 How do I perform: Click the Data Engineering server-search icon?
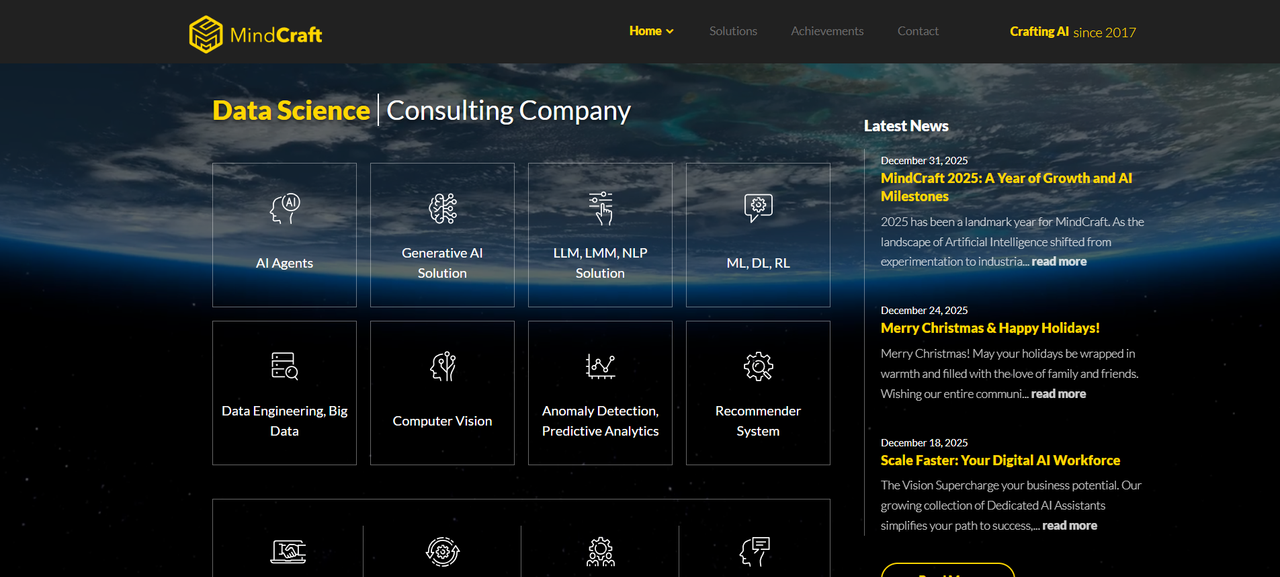pos(285,366)
